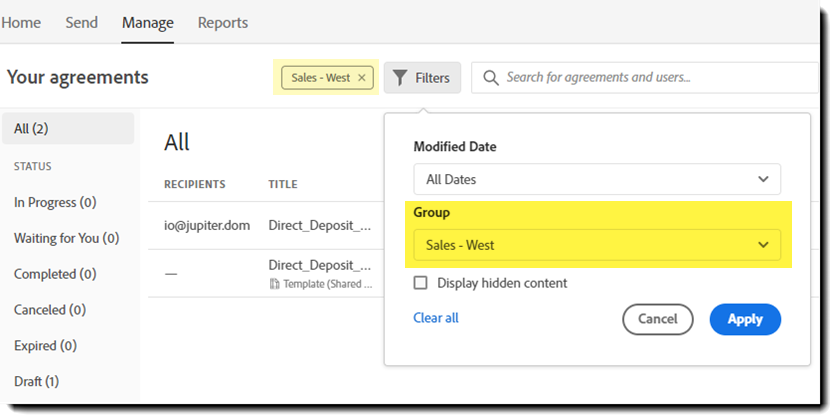Click the template icon under Direct_Deposit

(274, 284)
